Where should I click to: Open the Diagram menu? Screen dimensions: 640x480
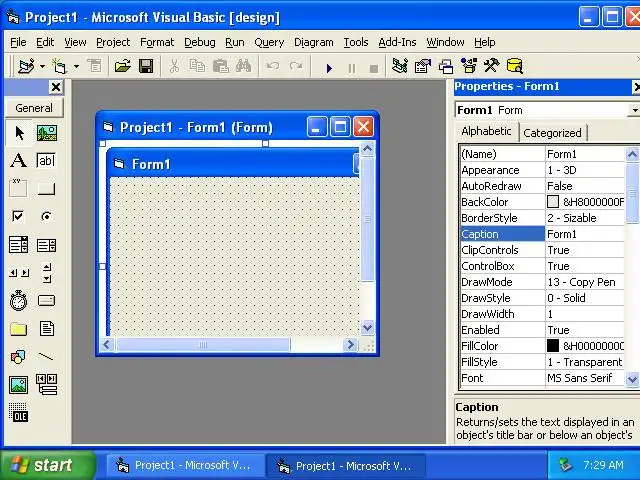[313, 42]
